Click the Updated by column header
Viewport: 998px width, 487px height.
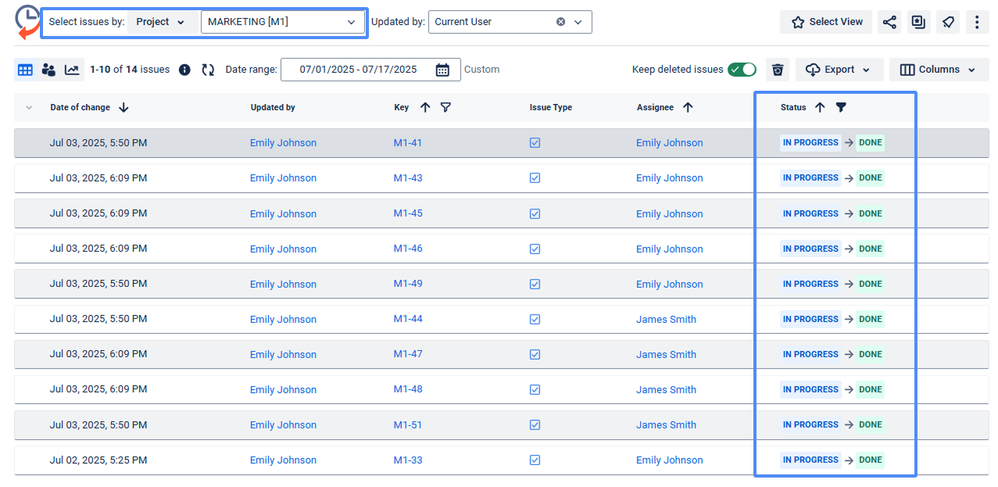tap(272, 108)
